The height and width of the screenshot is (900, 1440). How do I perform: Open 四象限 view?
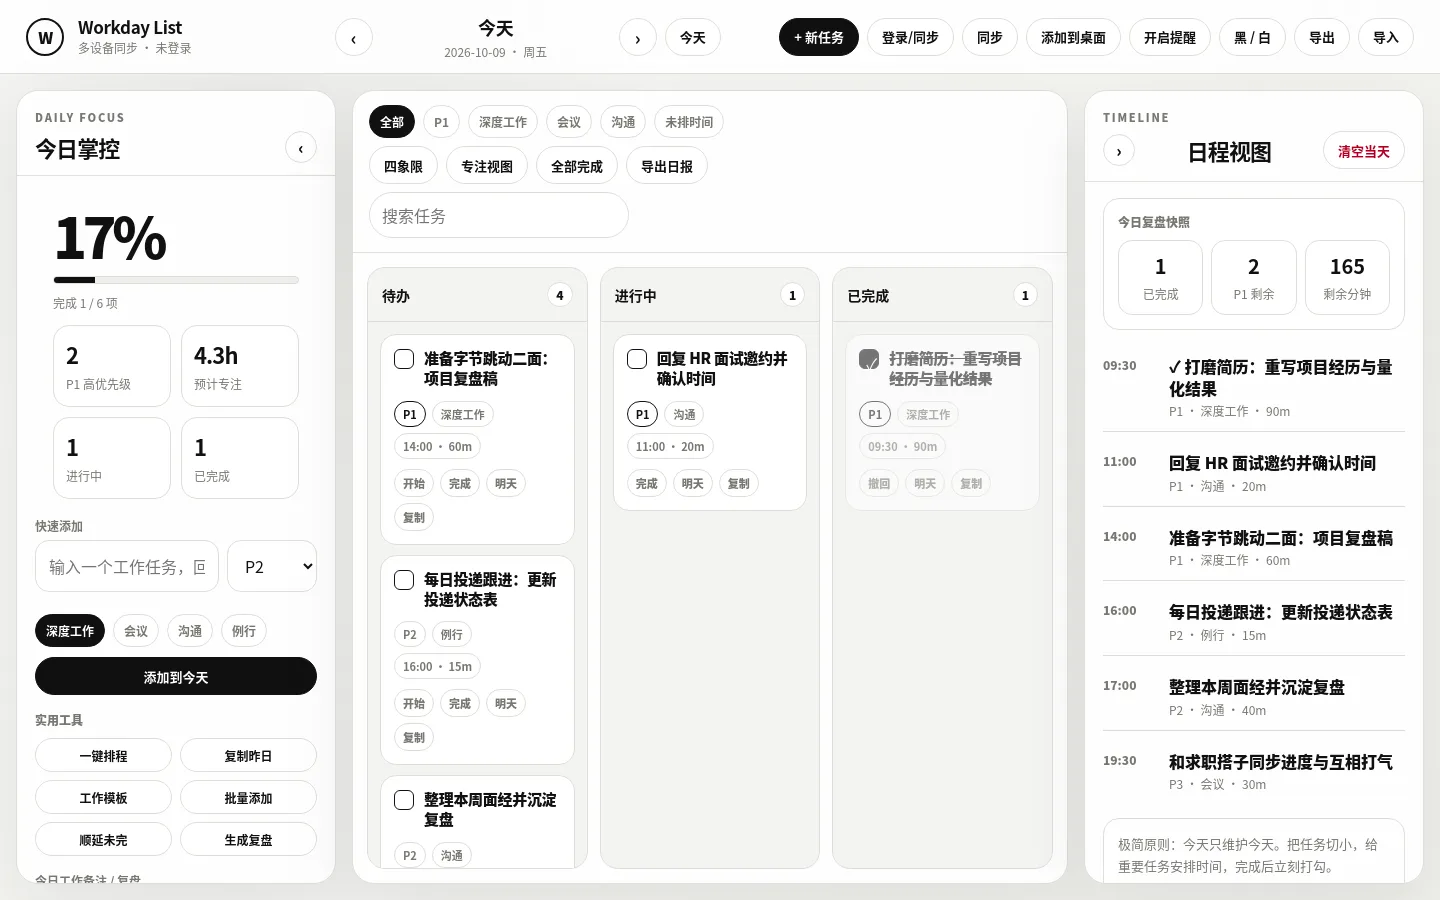pos(403,166)
